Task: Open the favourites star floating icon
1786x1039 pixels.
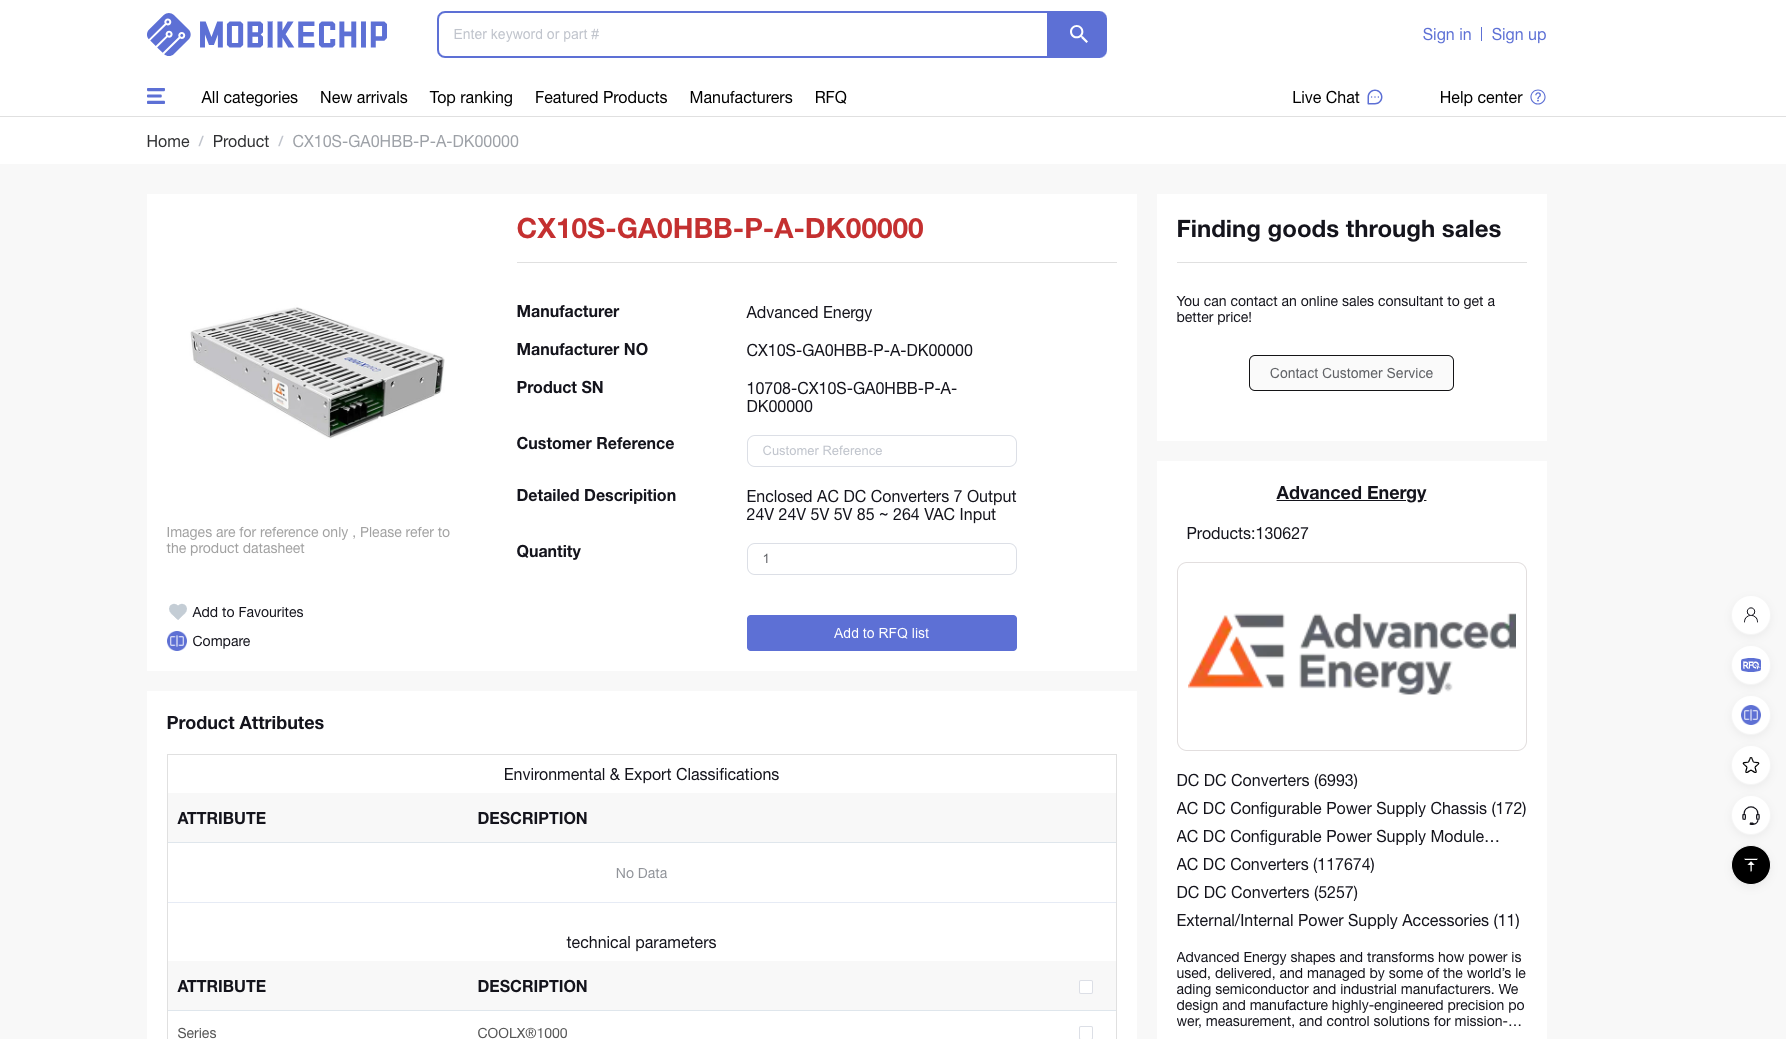Action: (x=1751, y=765)
